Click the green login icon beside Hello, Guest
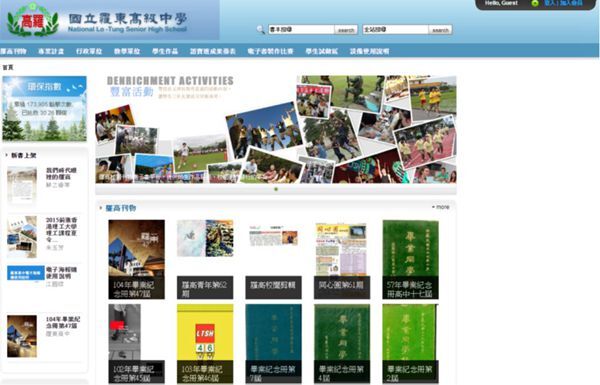600x385 pixels. [535, 3]
